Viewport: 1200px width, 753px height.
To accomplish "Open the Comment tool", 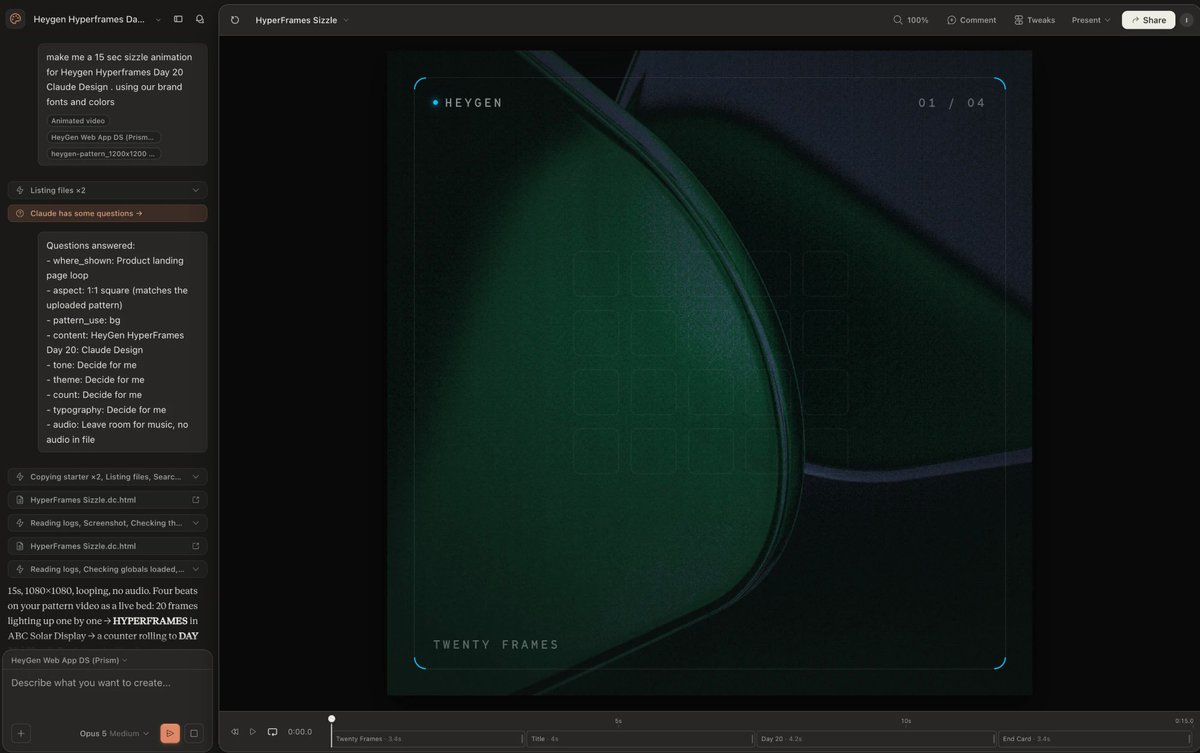I will tap(971, 20).
